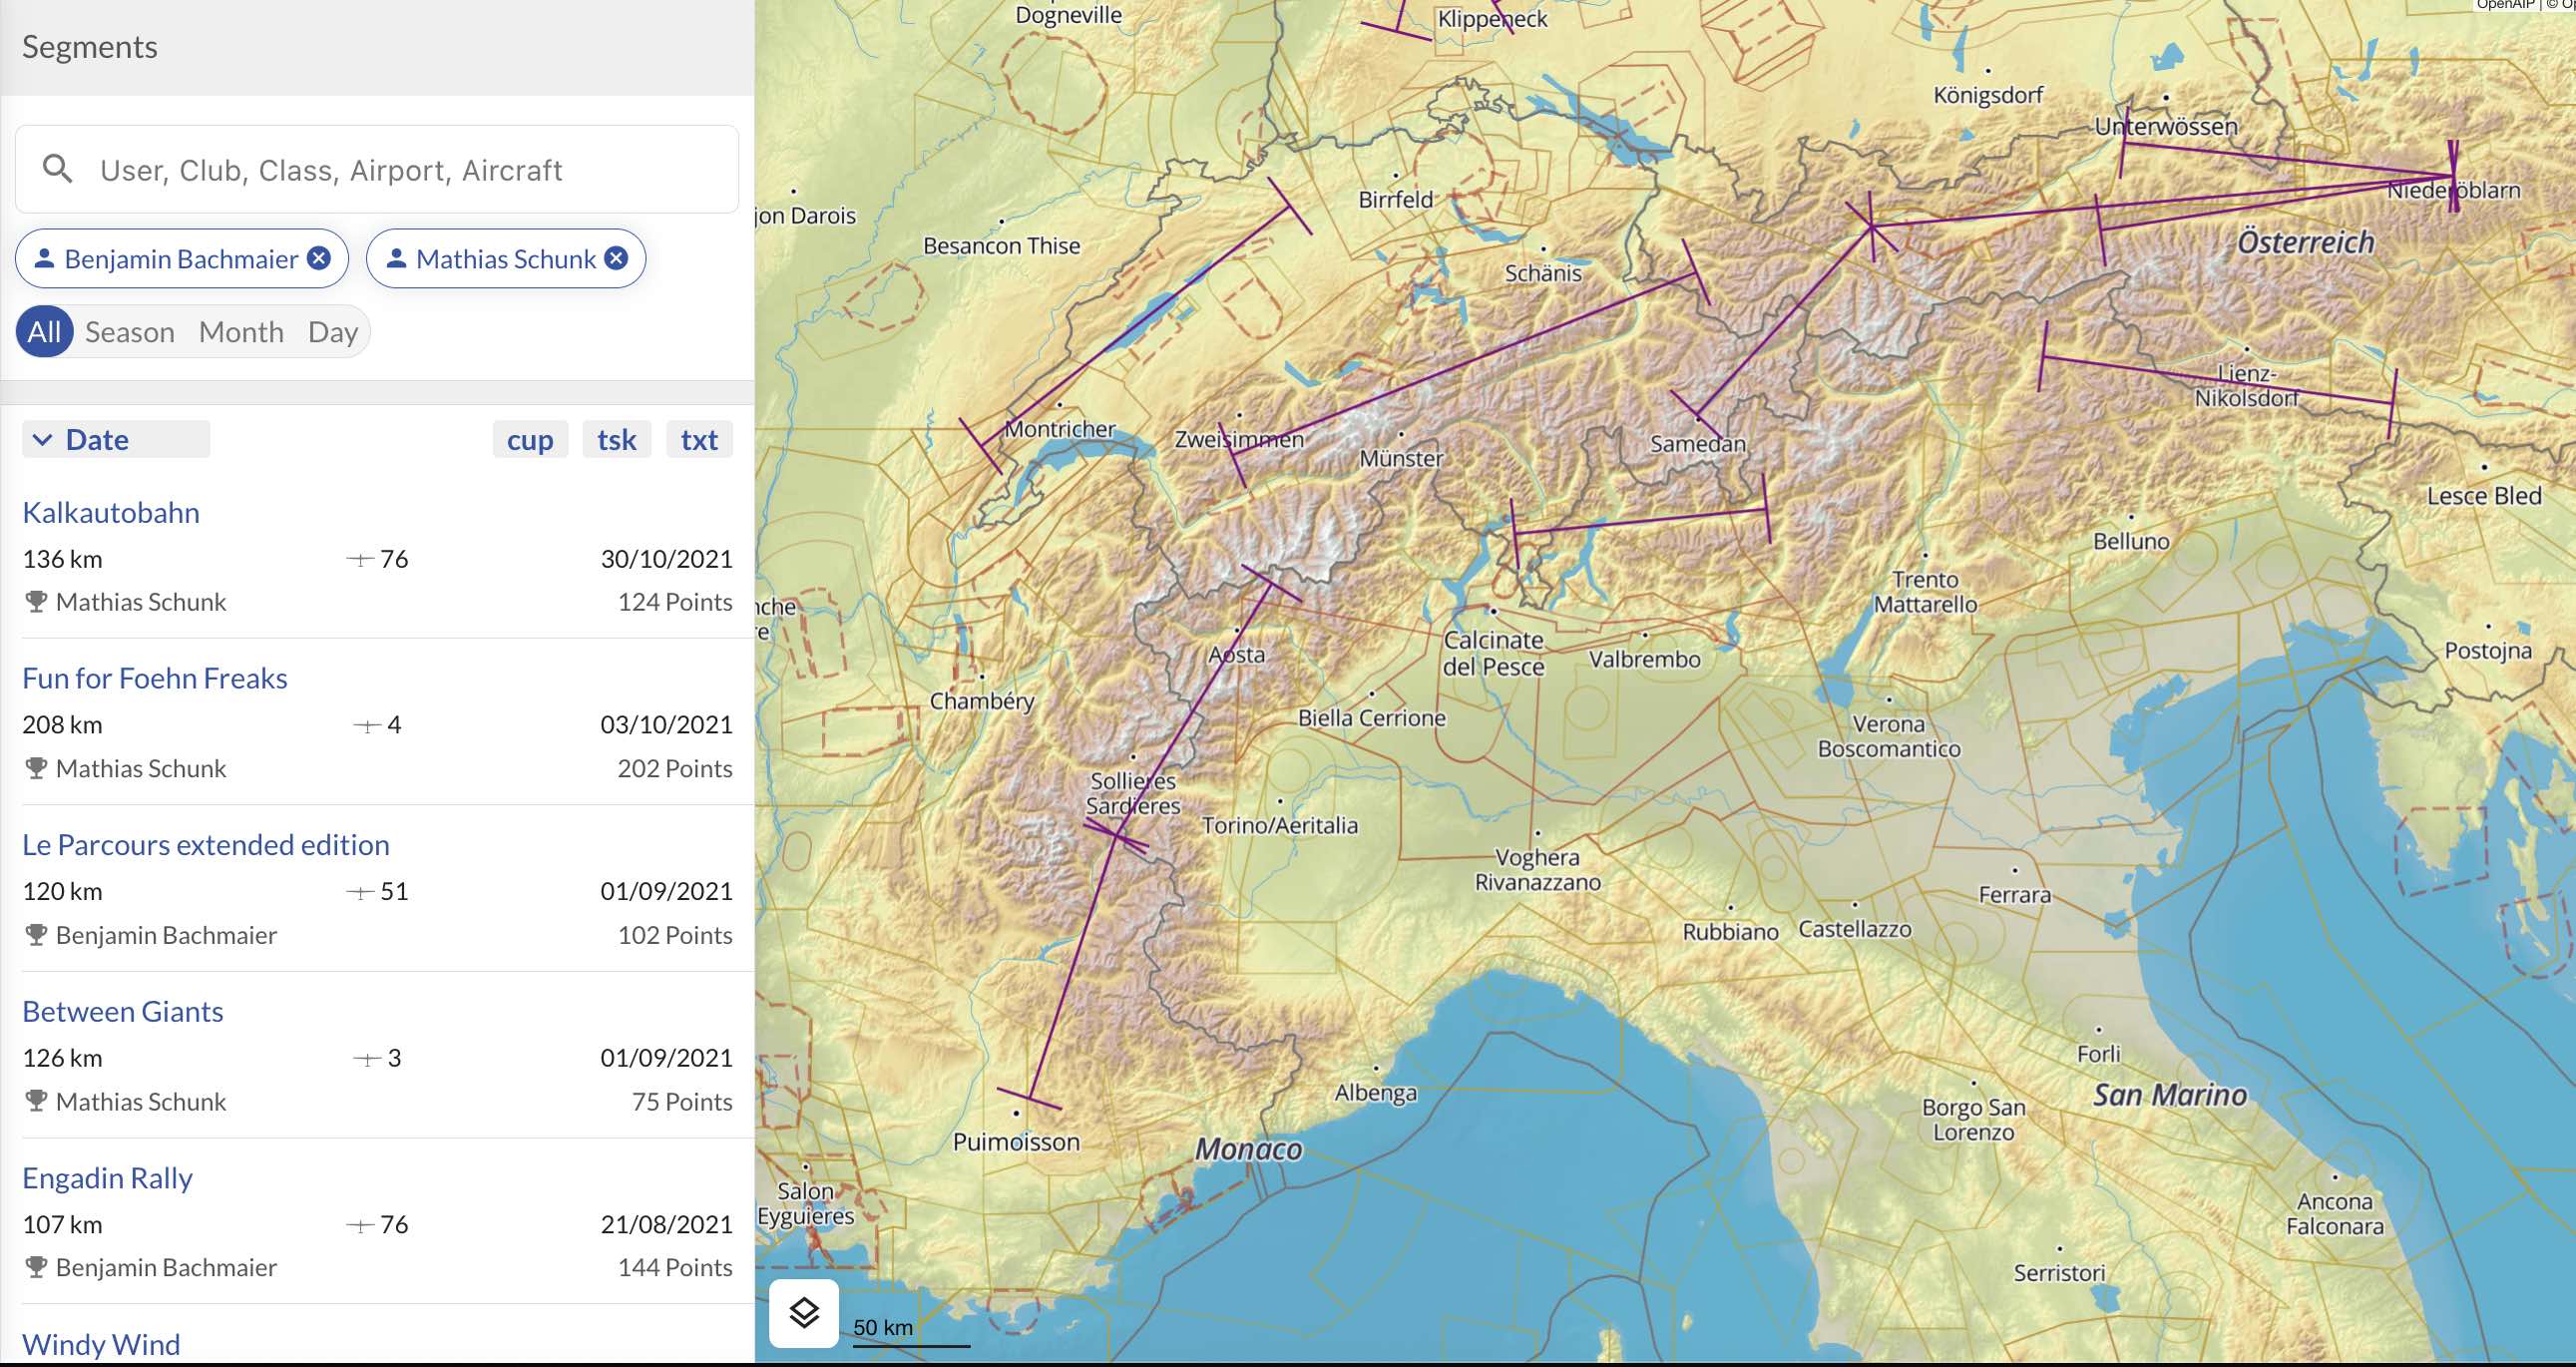Viewport: 2576px width, 1367px height.
Task: Click glider icon beside 76 in Engadin Rally row
Action: (360, 1225)
